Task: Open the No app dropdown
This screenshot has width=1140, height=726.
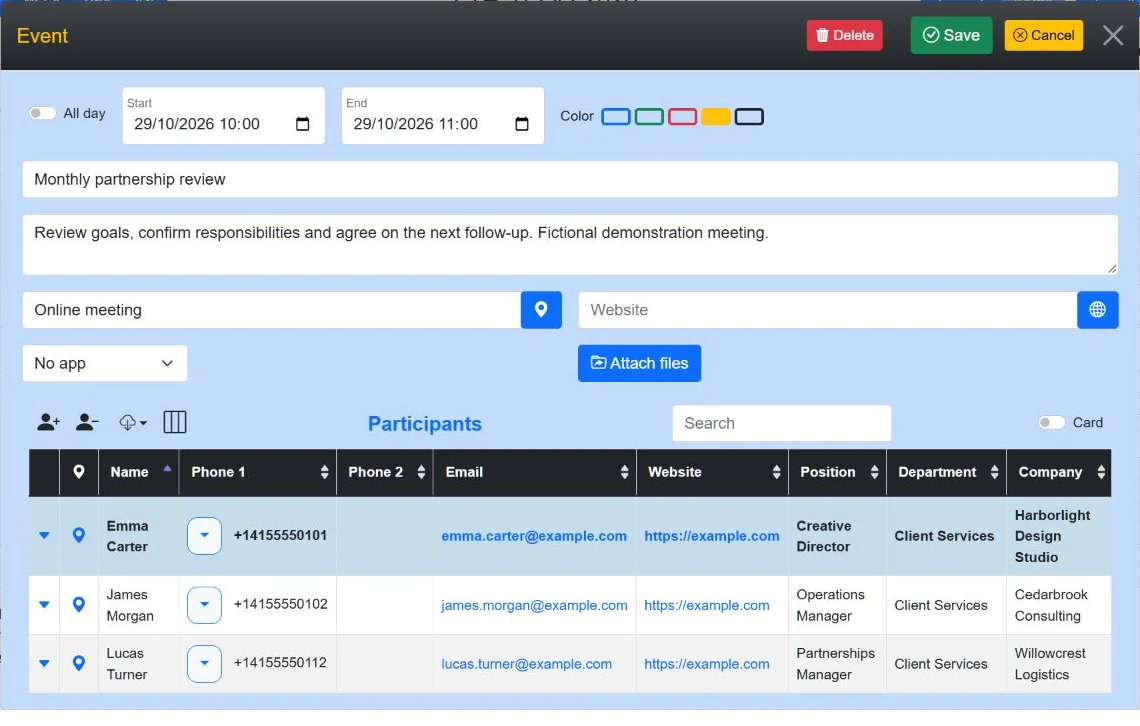Action: pyautogui.click(x=105, y=363)
